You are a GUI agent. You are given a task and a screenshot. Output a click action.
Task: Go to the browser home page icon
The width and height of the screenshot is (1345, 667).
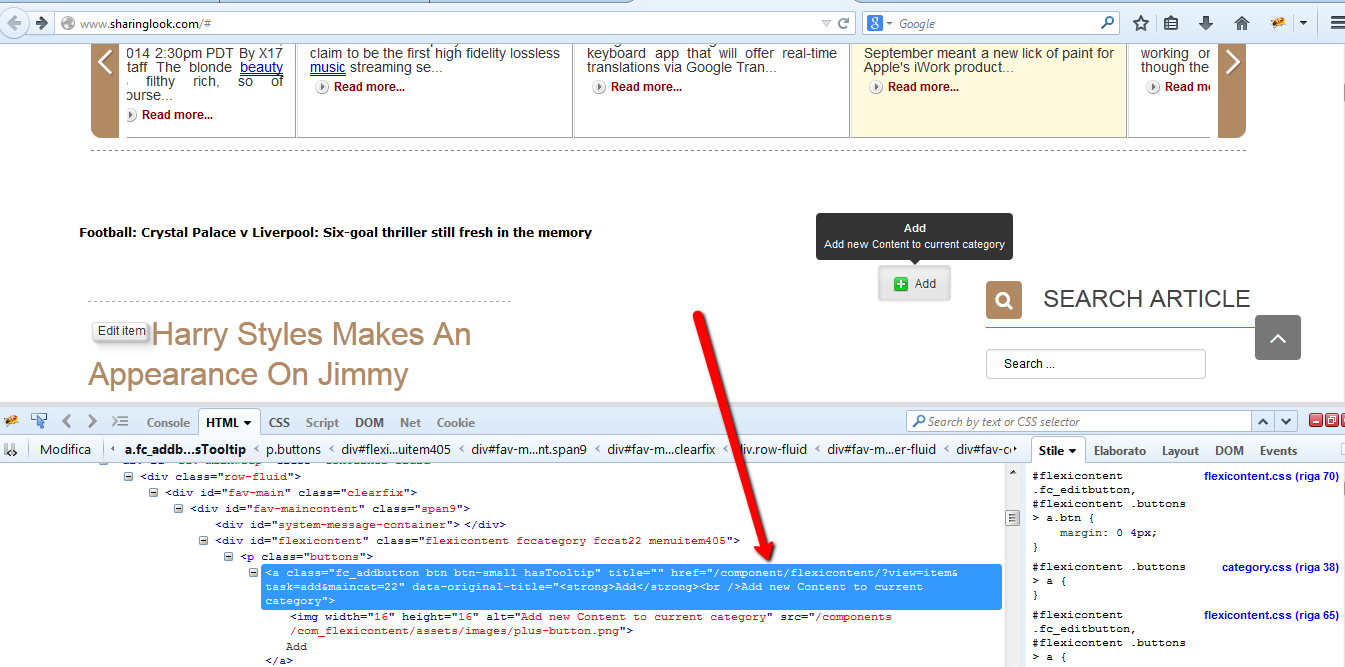(x=1242, y=23)
